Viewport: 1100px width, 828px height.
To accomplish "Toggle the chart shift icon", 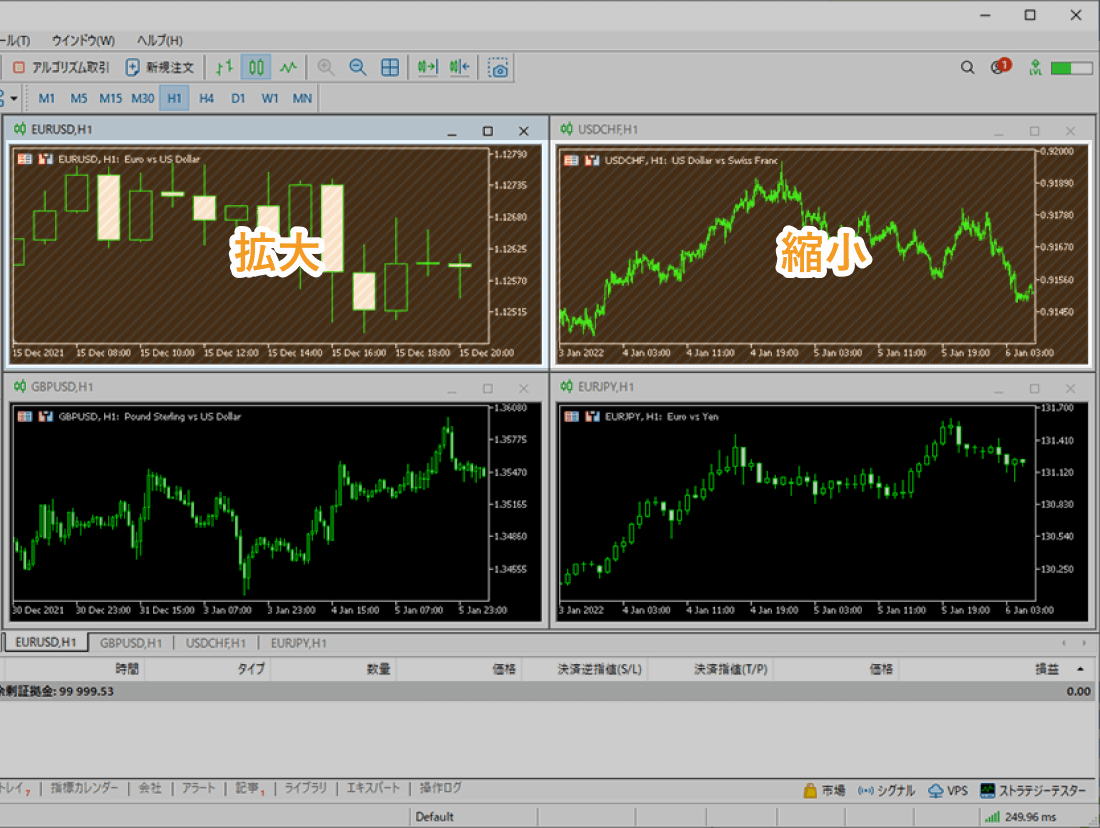I will (x=459, y=67).
